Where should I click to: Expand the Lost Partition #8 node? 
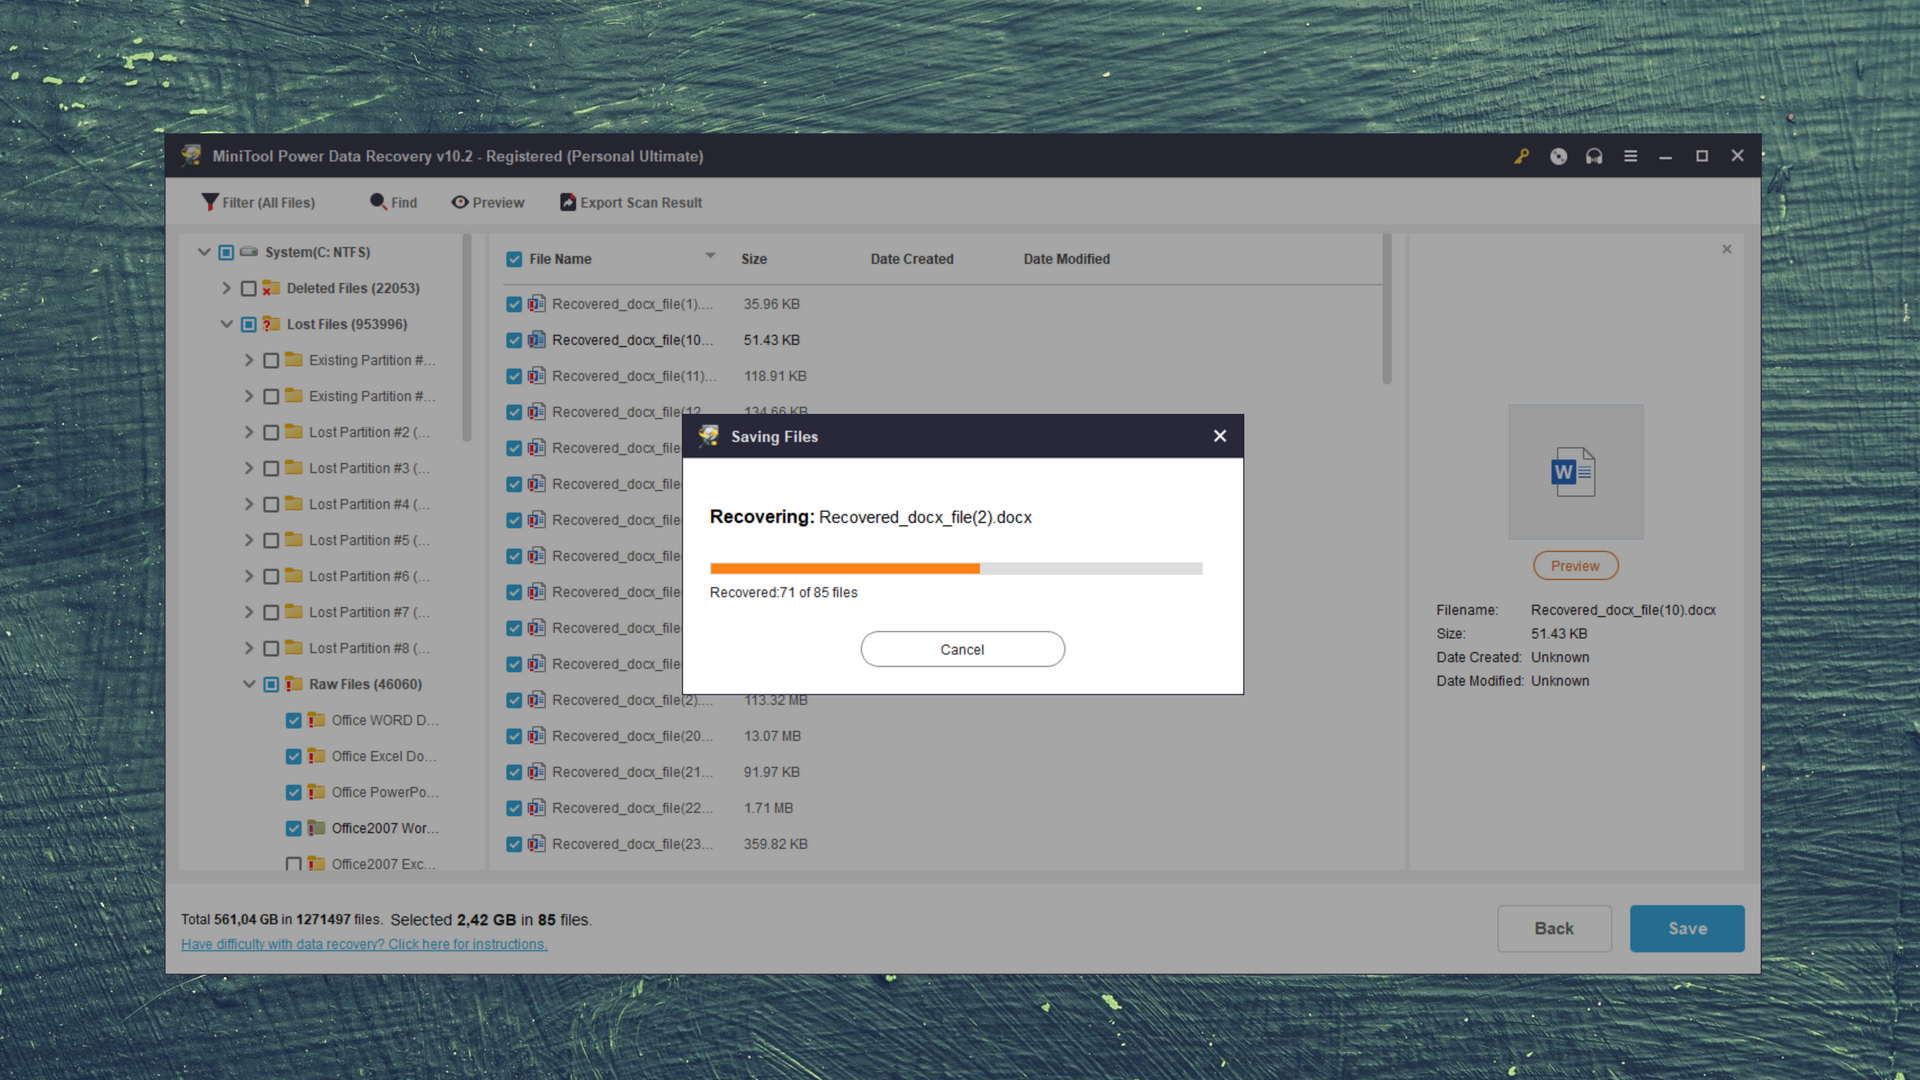click(249, 648)
